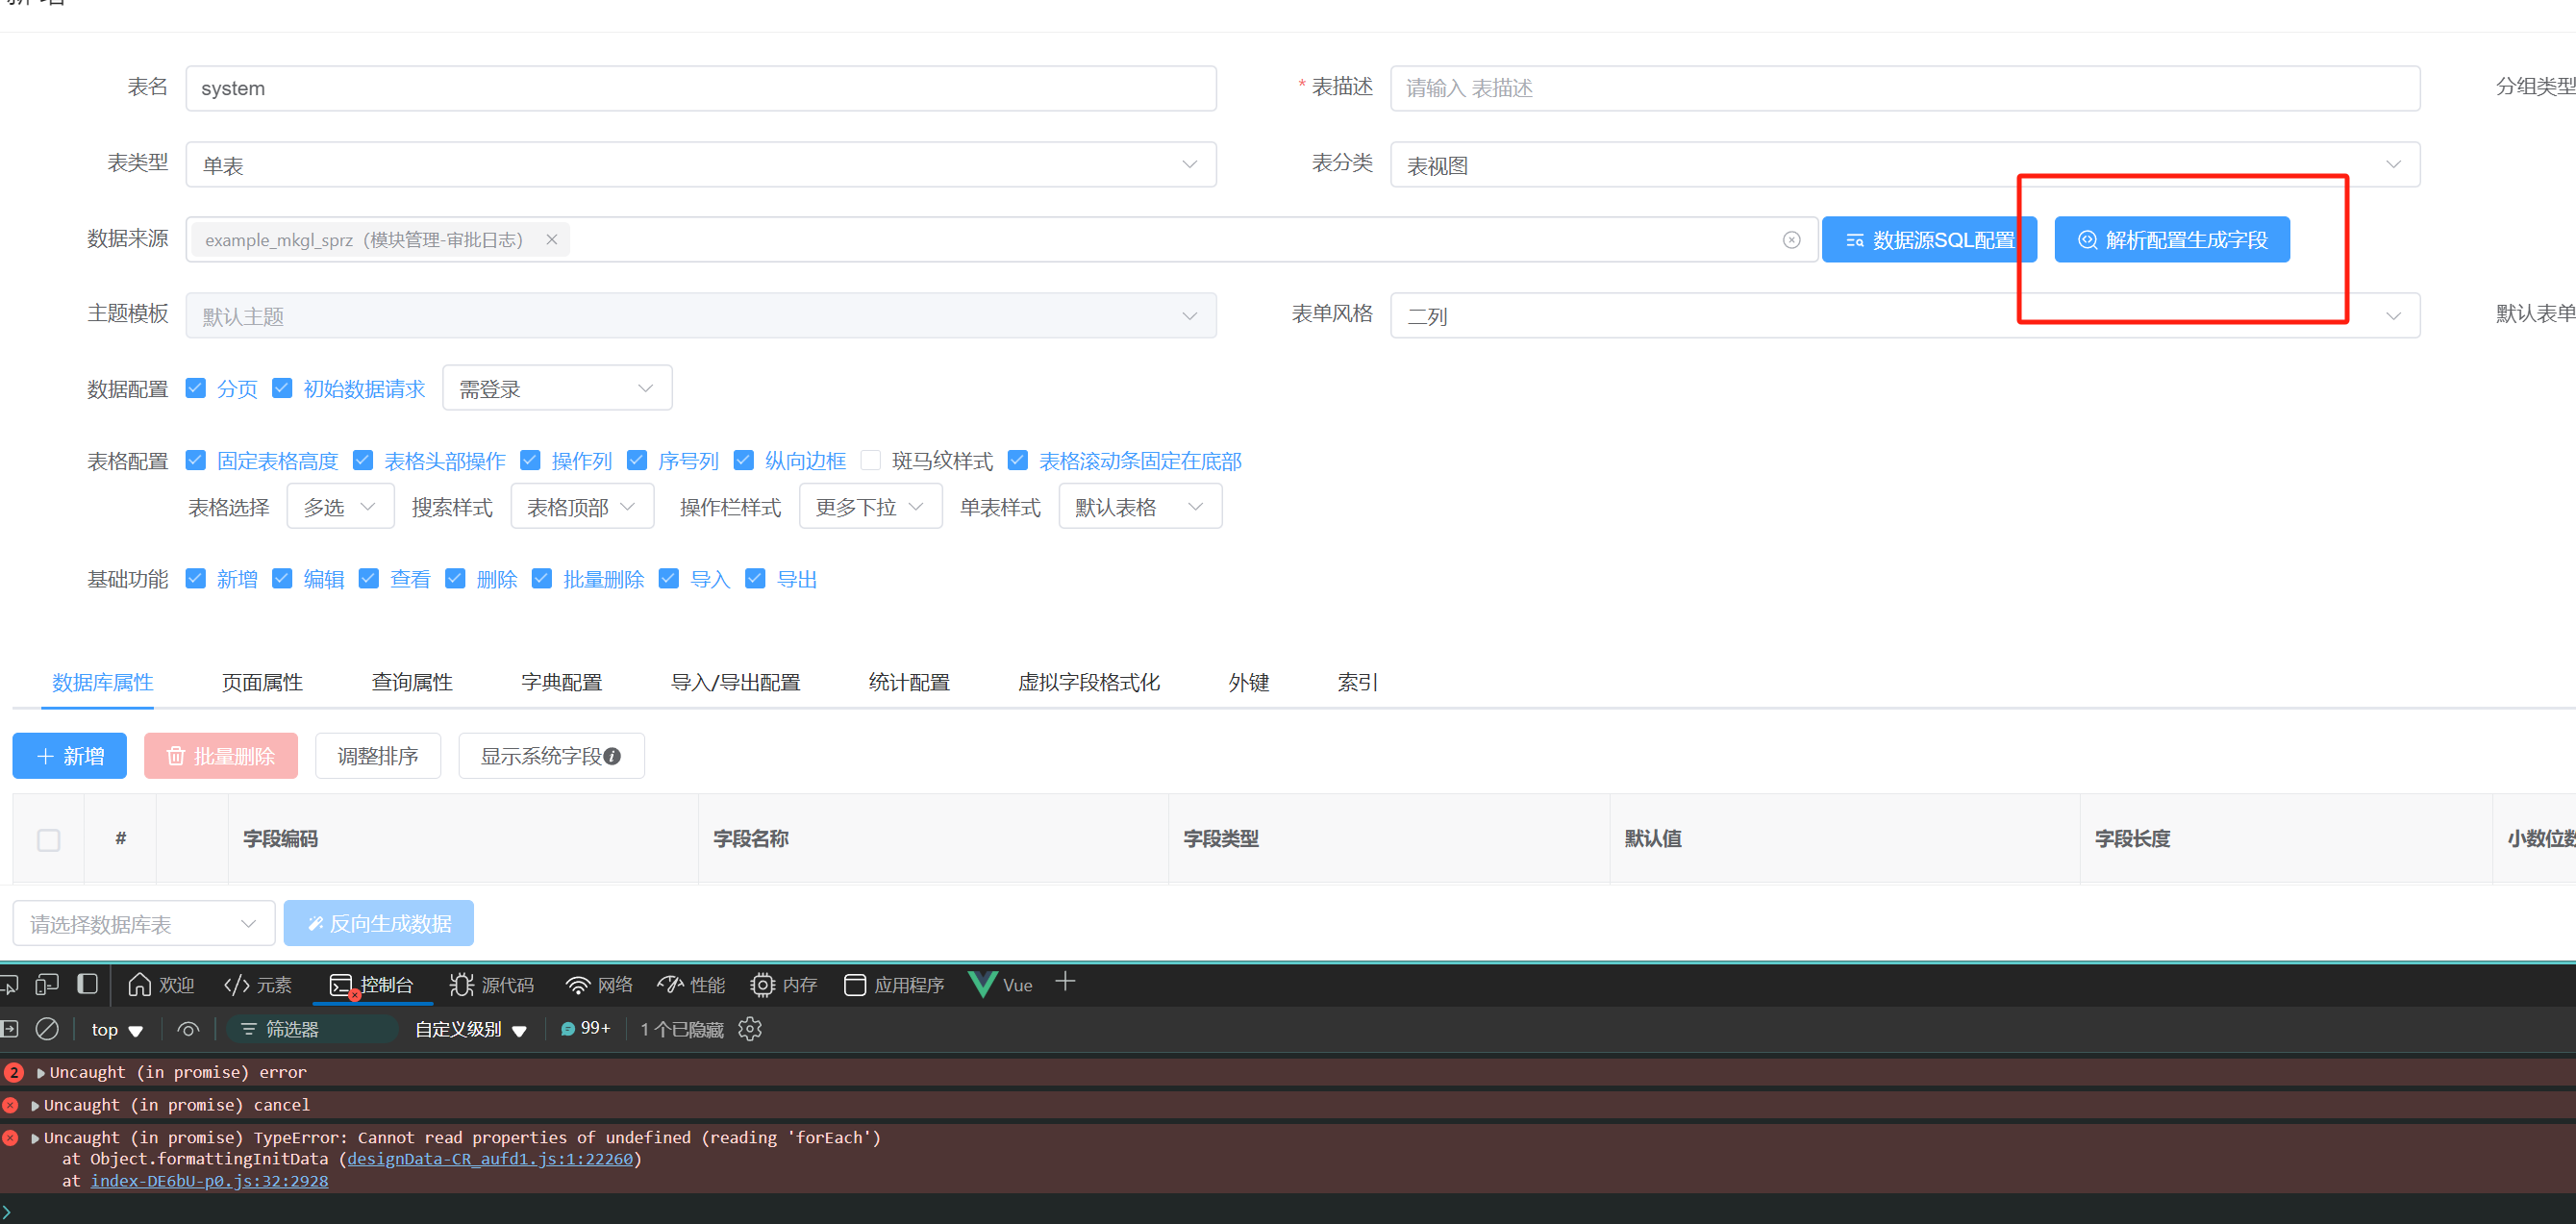Remove the example_mkgl_sprz tag with x
The image size is (2576, 1224).
tap(551, 240)
